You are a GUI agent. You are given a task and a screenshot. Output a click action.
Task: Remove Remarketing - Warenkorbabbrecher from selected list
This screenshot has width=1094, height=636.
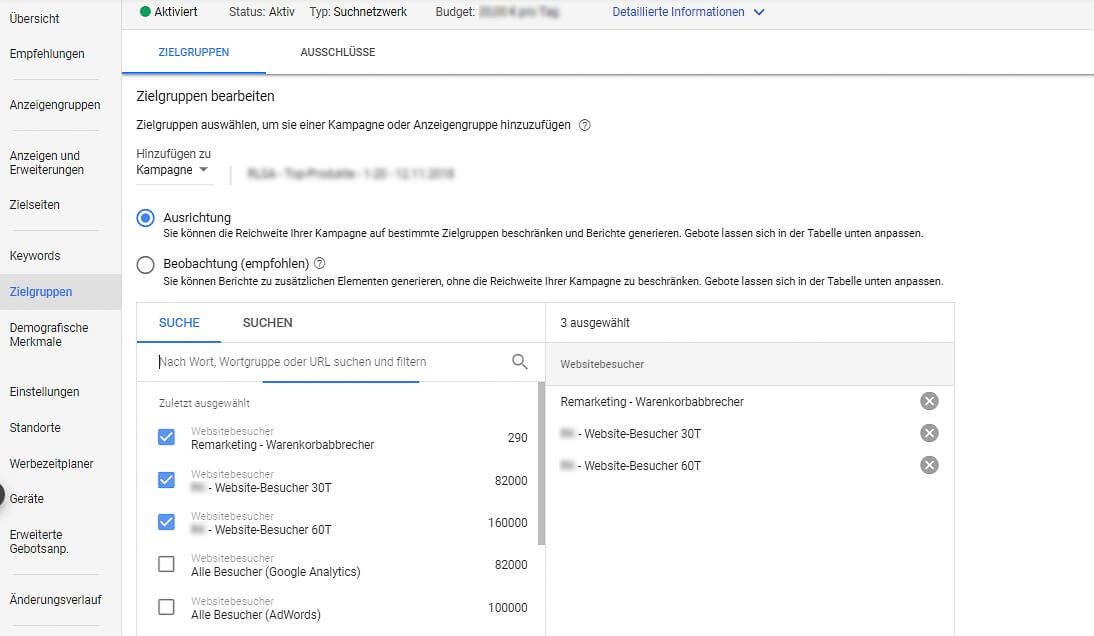coord(929,401)
